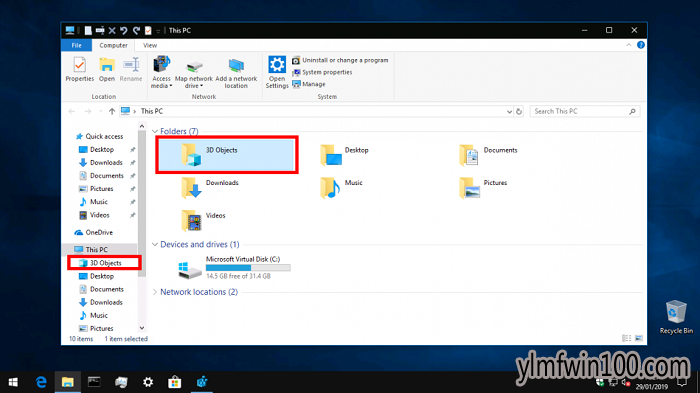
Task: Go up one folder level
Action: click(112, 111)
